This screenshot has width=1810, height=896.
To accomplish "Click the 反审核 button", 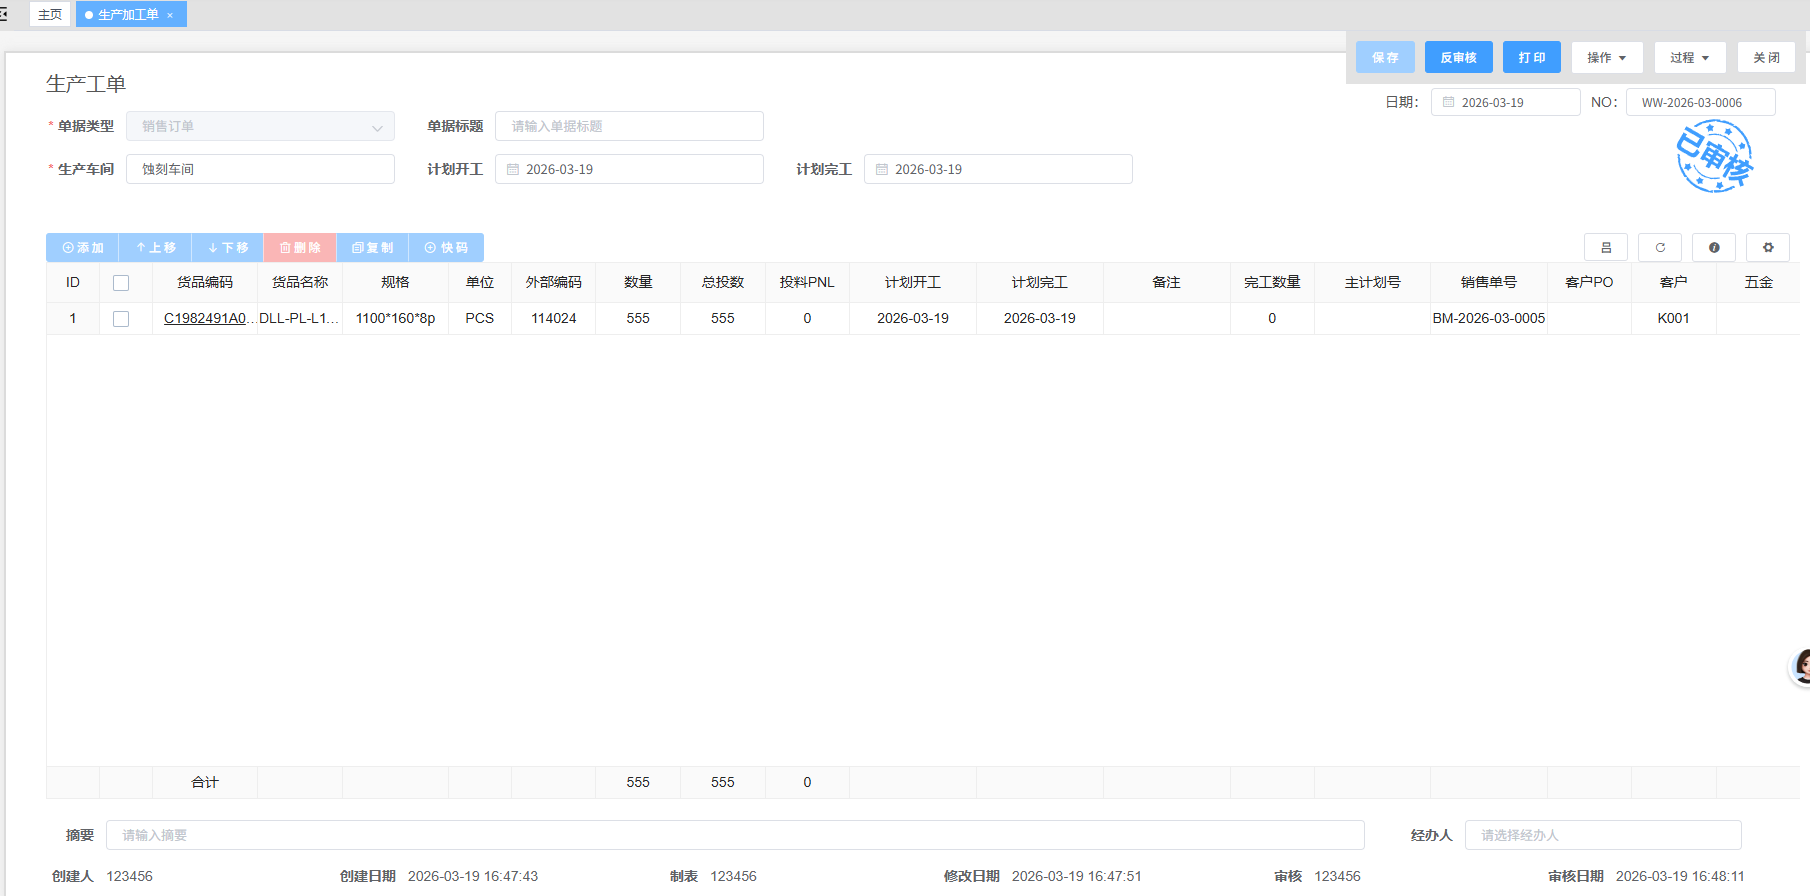I will pos(1458,57).
